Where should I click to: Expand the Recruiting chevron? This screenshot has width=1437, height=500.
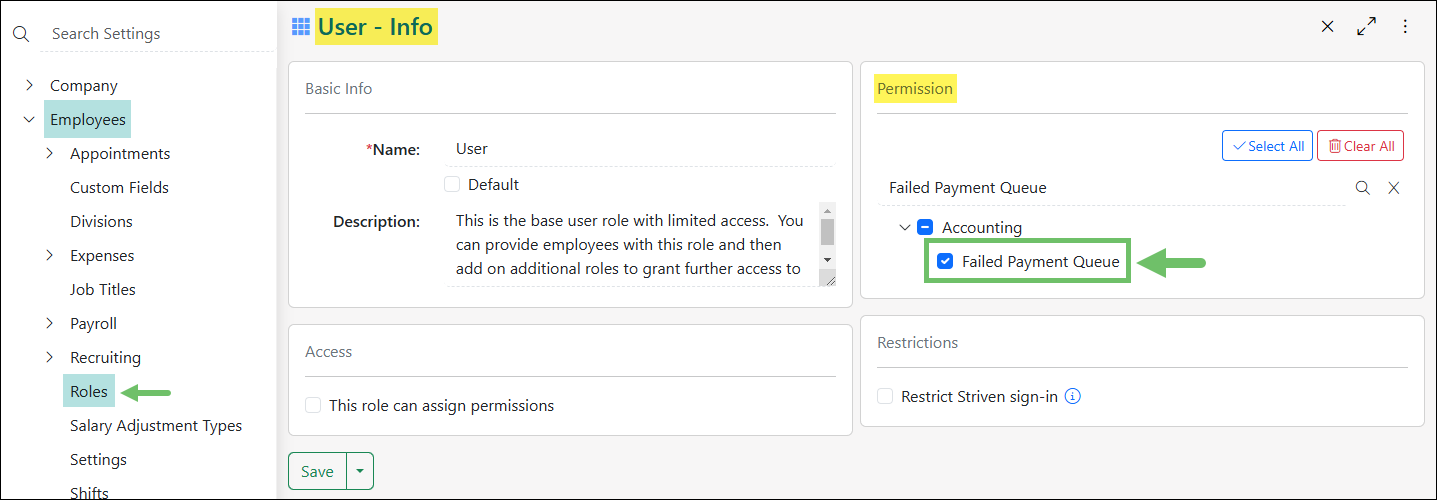49,357
